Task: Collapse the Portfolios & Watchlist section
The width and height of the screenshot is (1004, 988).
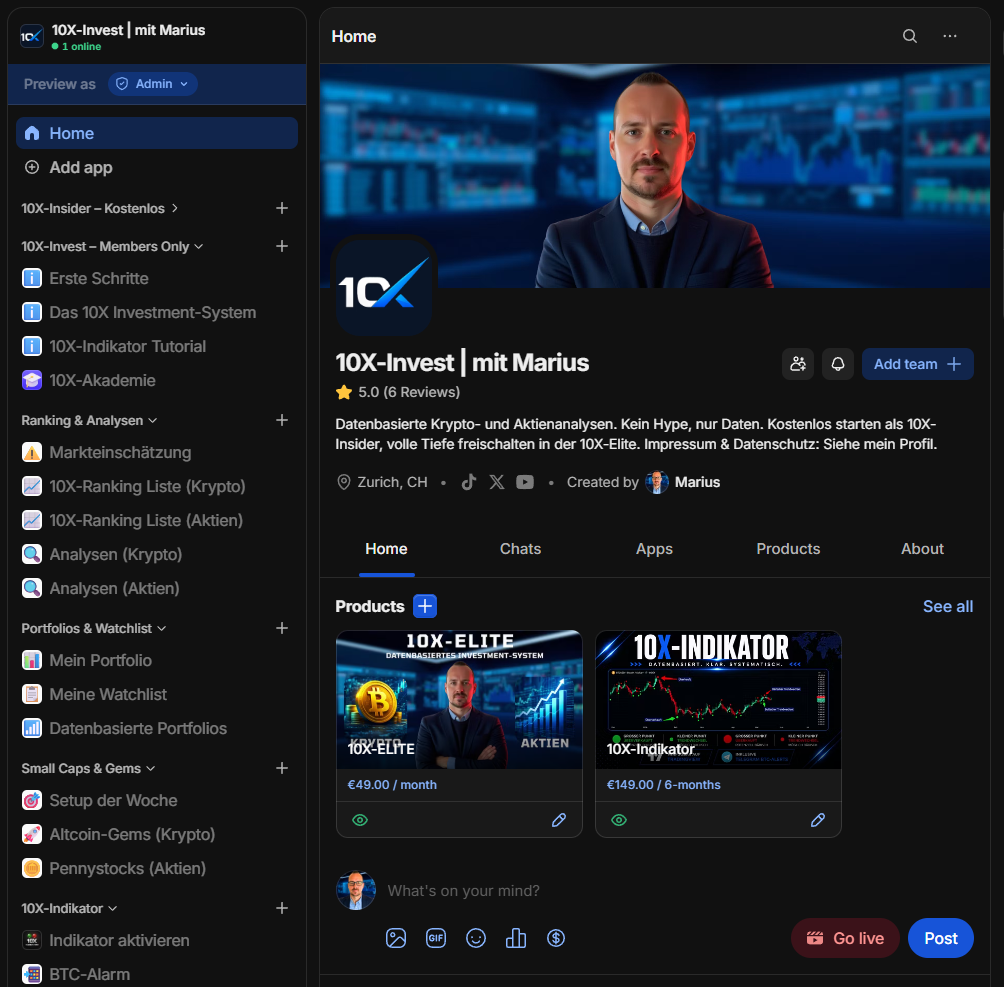Action: [x=93, y=628]
